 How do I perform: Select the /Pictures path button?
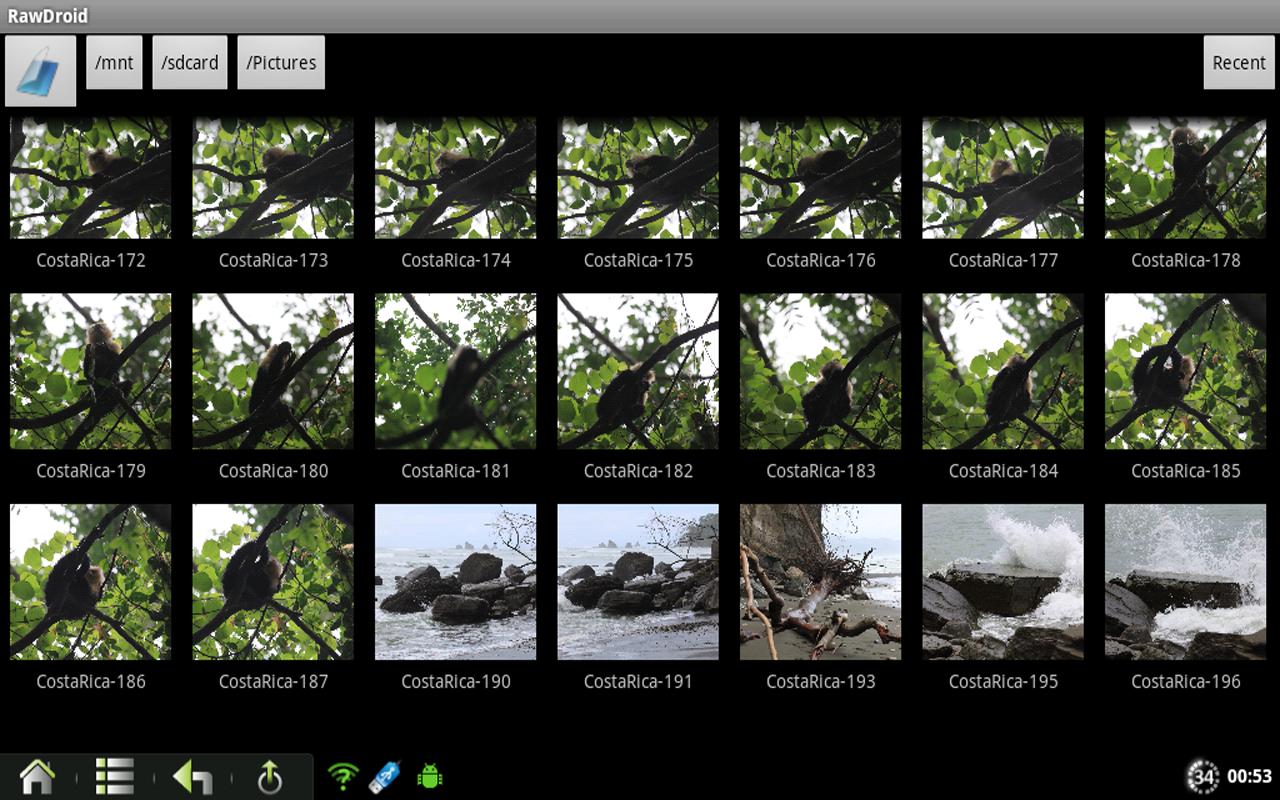(281, 63)
